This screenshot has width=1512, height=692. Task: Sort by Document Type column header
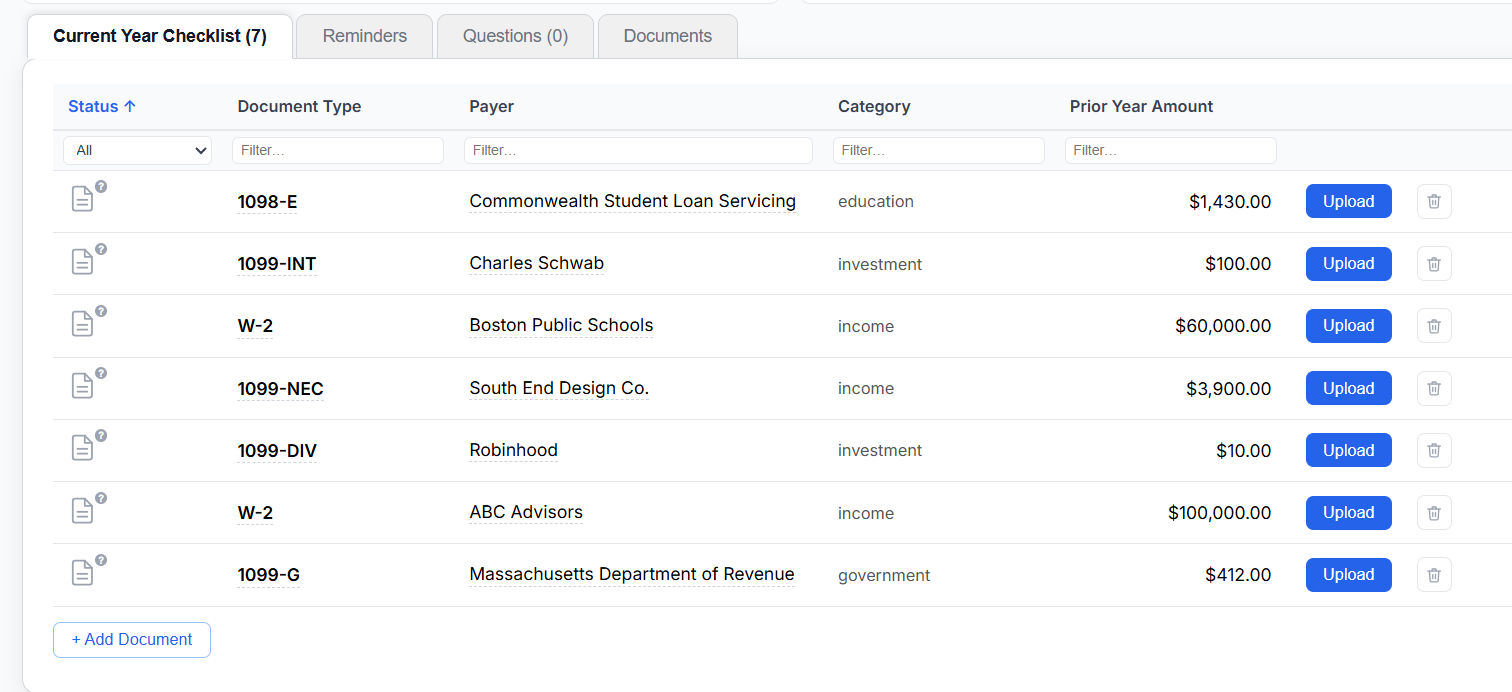click(x=299, y=106)
